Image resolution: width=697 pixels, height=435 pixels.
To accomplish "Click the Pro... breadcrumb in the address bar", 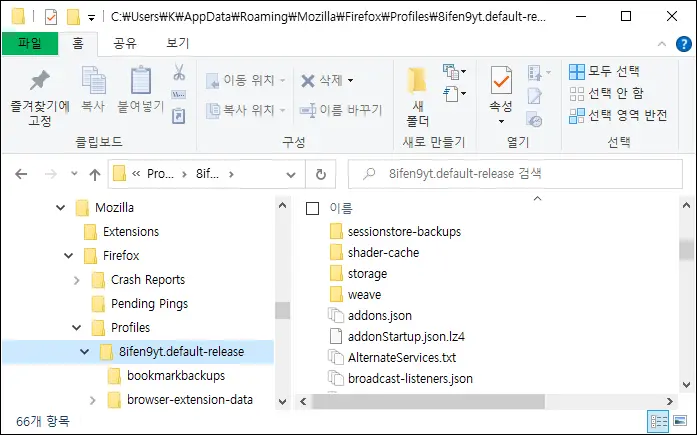I will tap(160, 174).
